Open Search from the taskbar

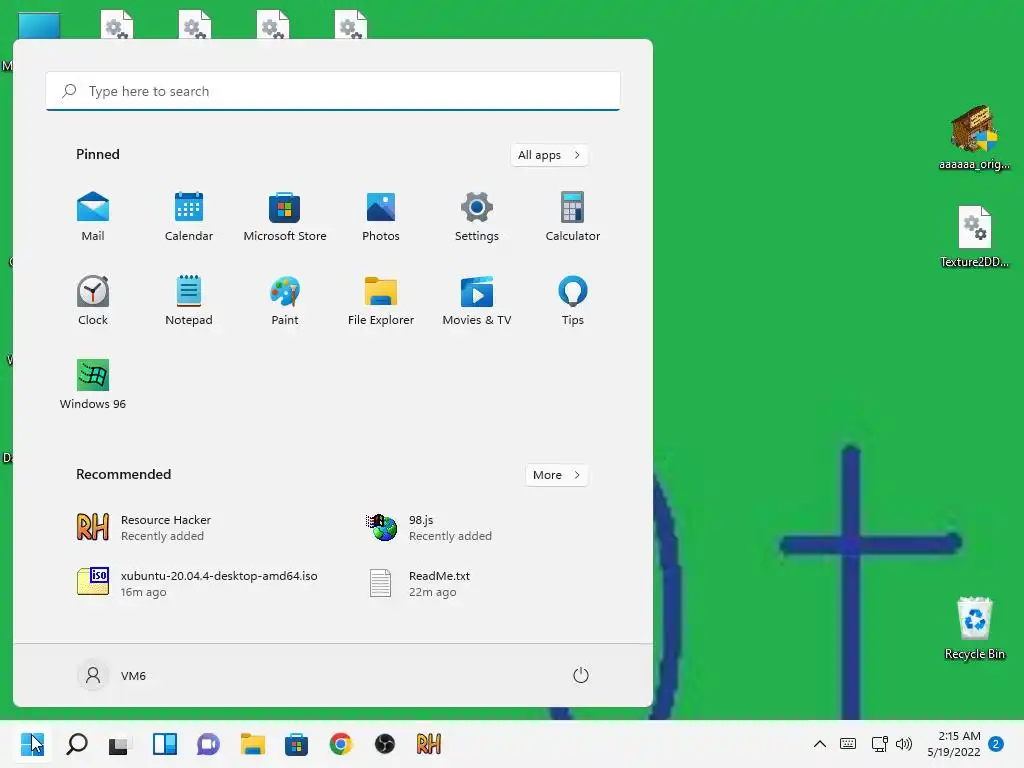pos(76,744)
